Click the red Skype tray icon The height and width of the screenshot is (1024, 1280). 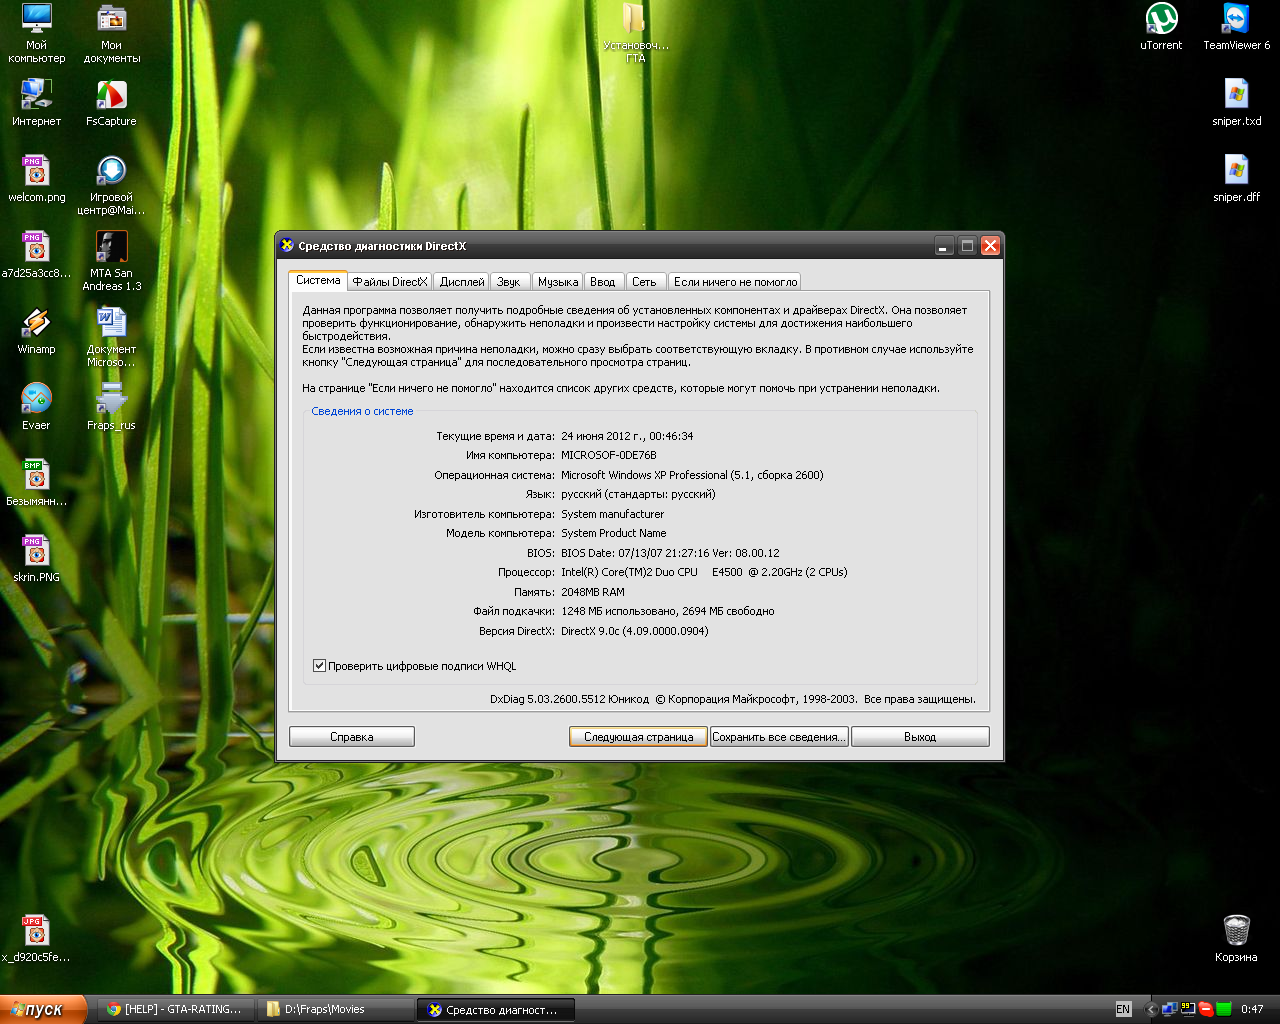(x=1205, y=1009)
